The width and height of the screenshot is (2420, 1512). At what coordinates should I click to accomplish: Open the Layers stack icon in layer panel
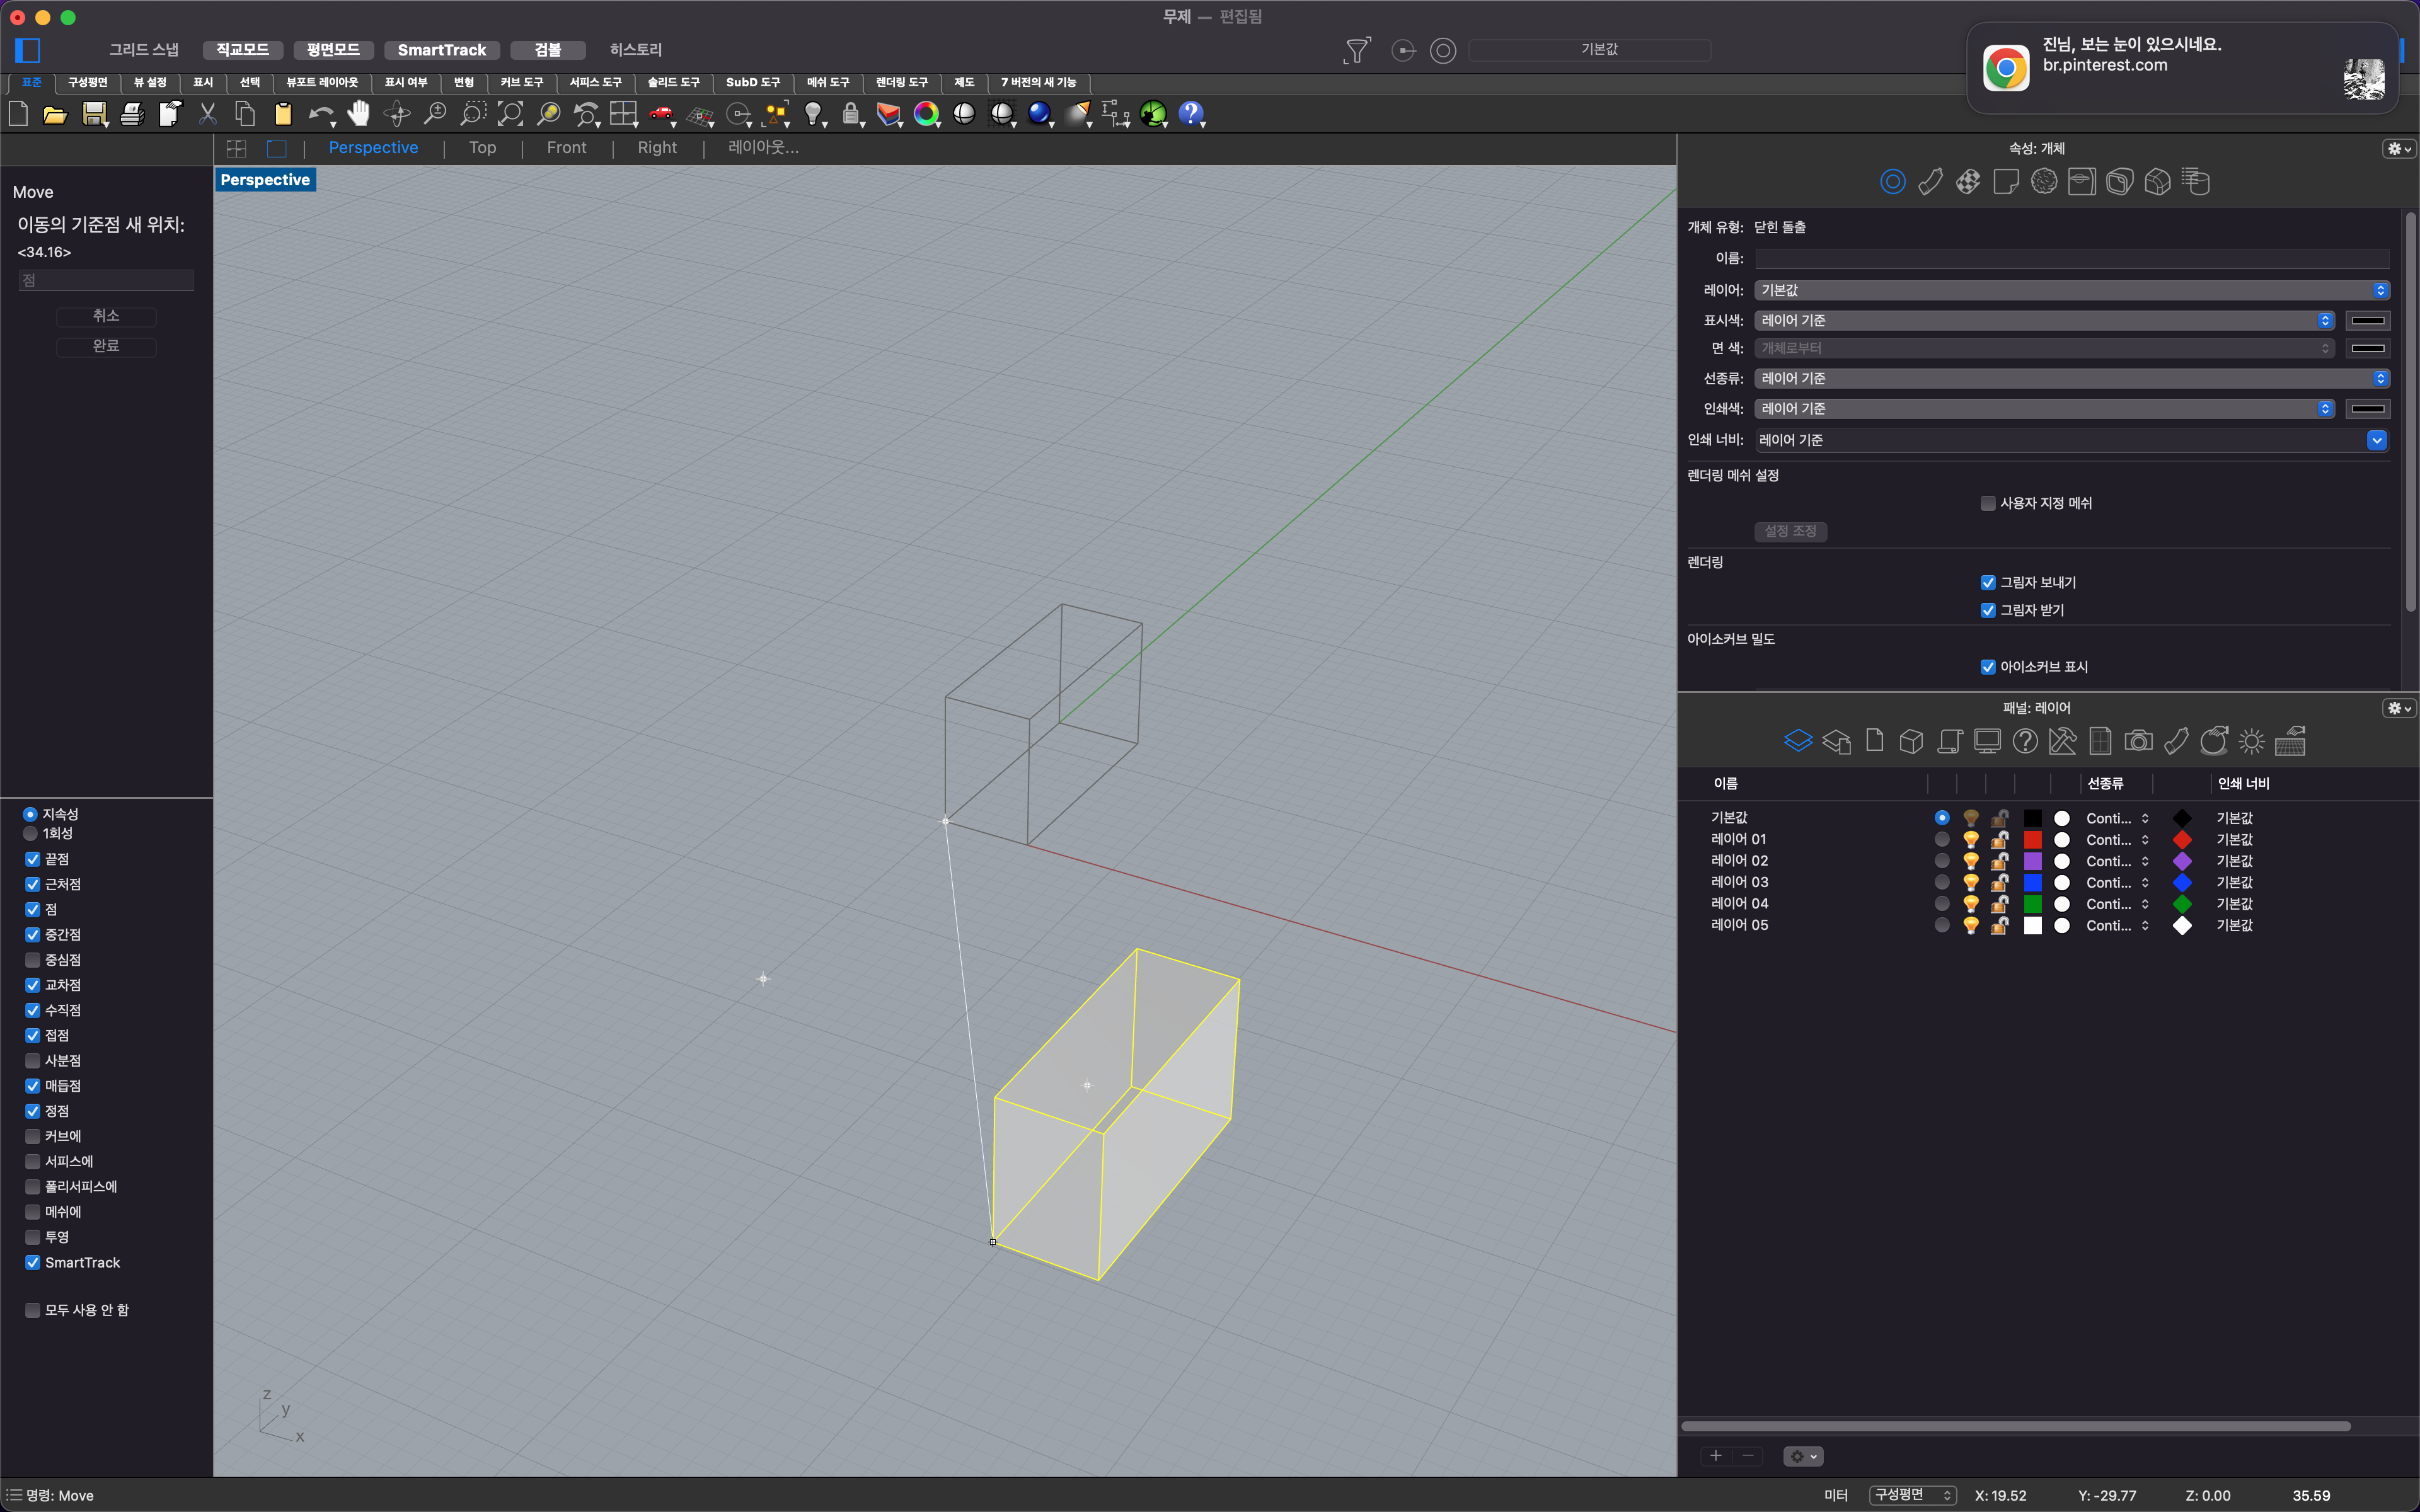[x=1797, y=741]
